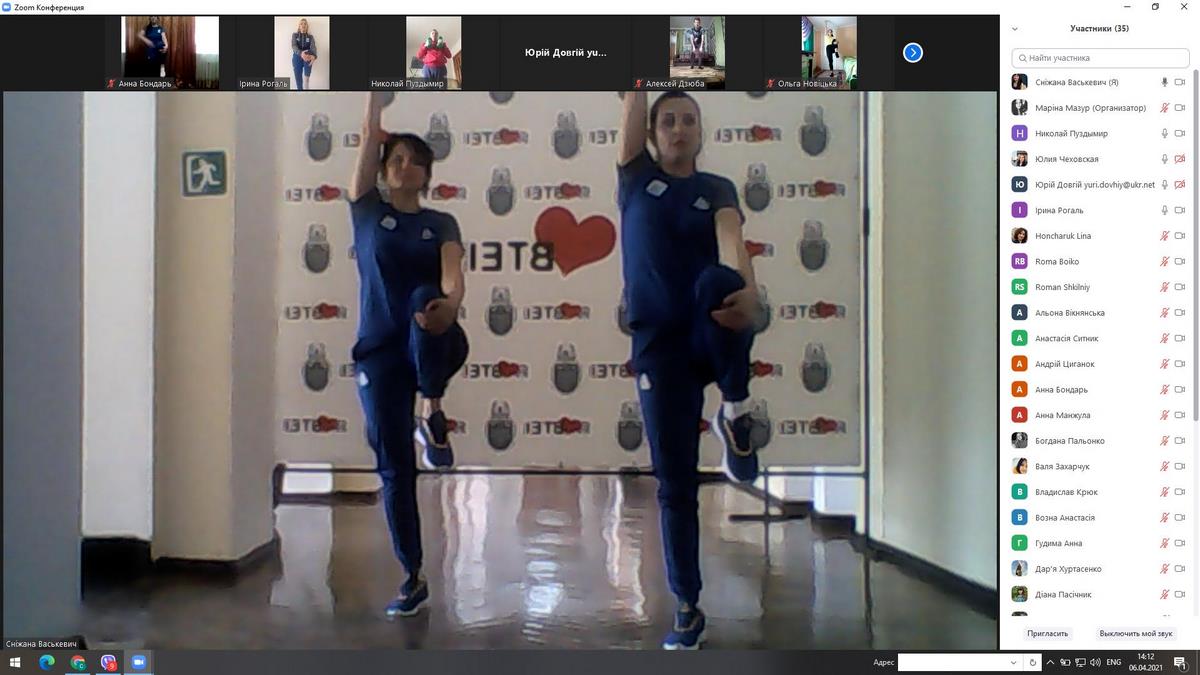Unmute microphone for Маріна Мазур
1200x675 pixels.
(1164, 108)
